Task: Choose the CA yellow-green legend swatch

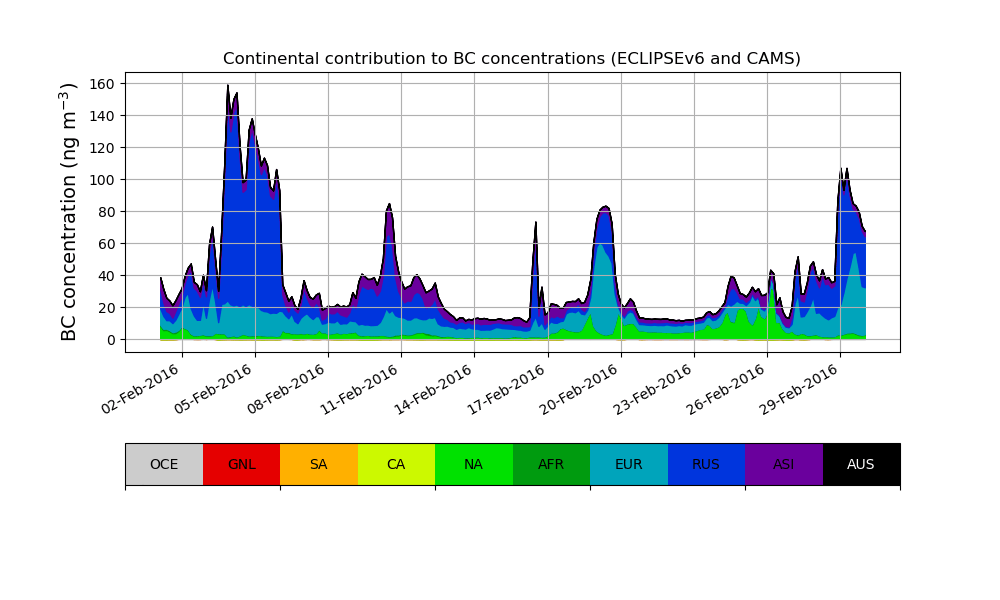Action: click(396, 464)
